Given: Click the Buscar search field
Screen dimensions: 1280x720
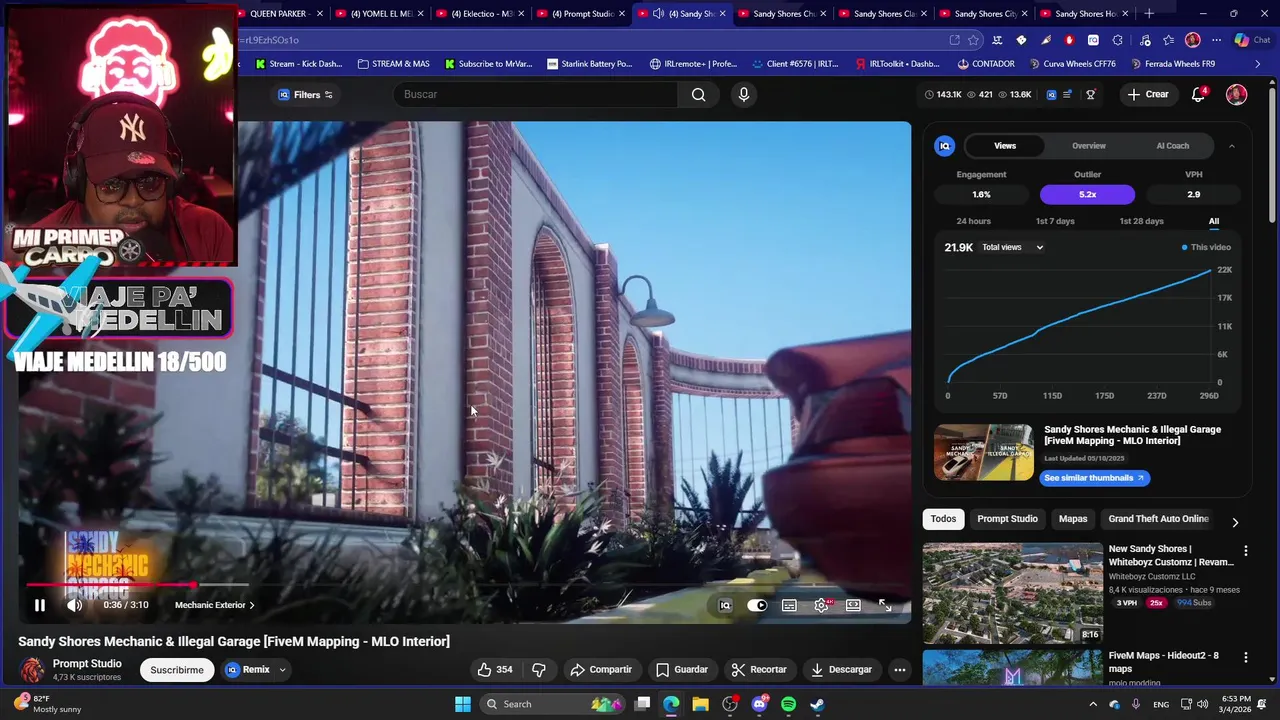Looking at the screenshot, I should pyautogui.click(x=538, y=94).
